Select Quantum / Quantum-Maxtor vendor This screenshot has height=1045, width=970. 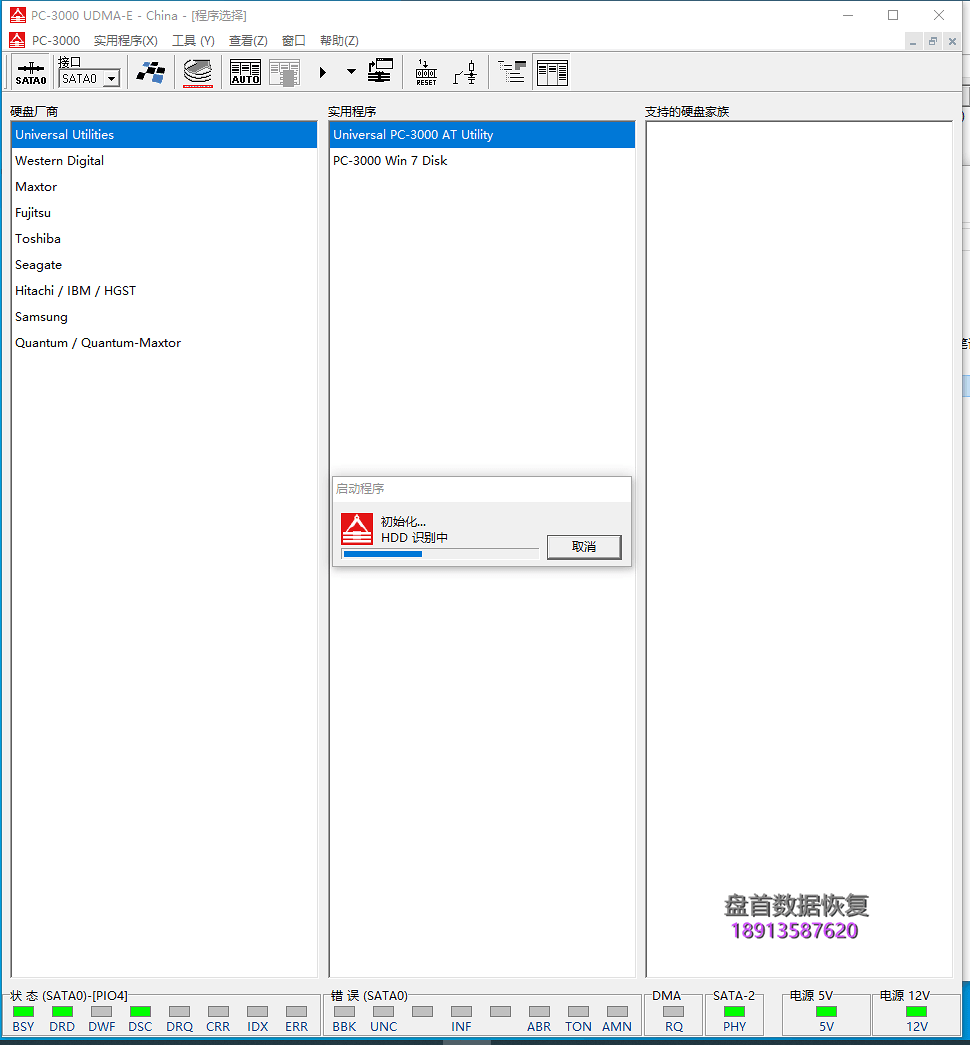(x=164, y=343)
